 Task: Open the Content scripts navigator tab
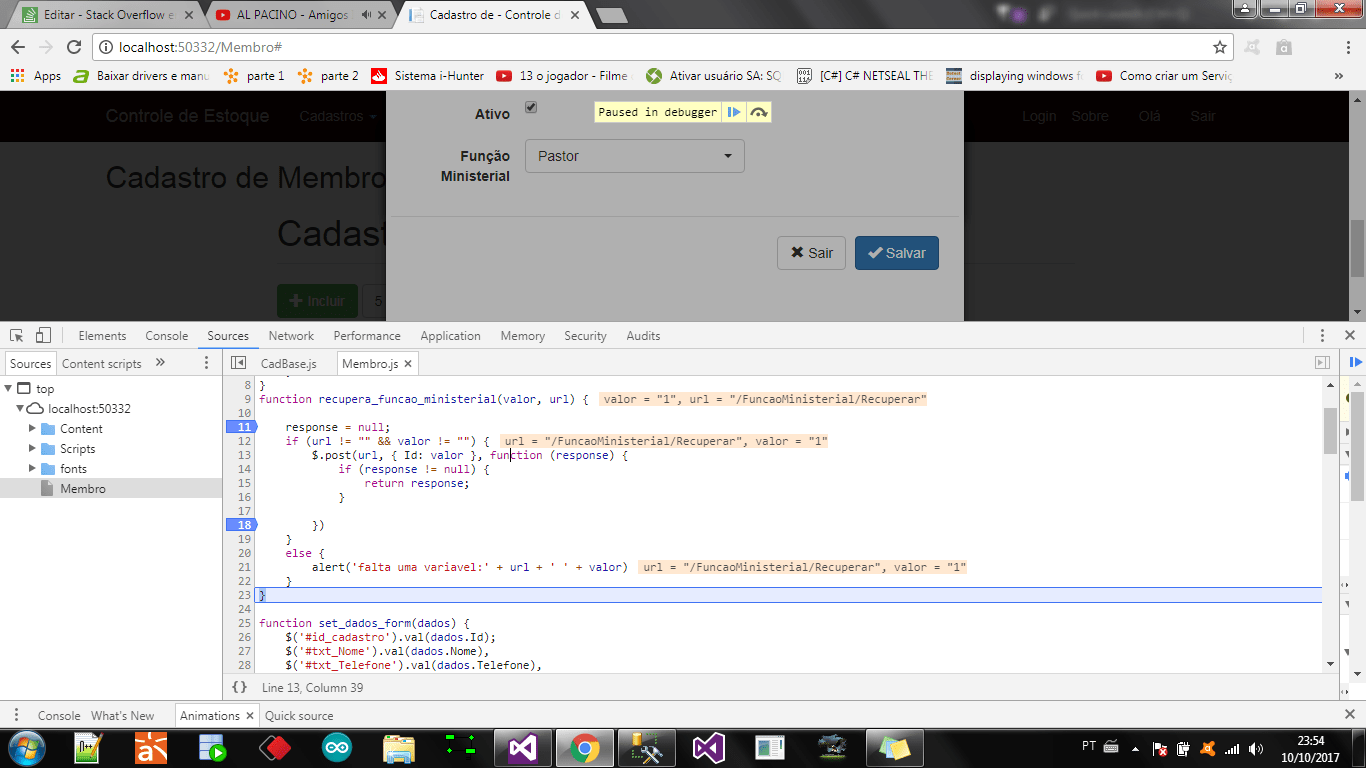tap(102, 364)
